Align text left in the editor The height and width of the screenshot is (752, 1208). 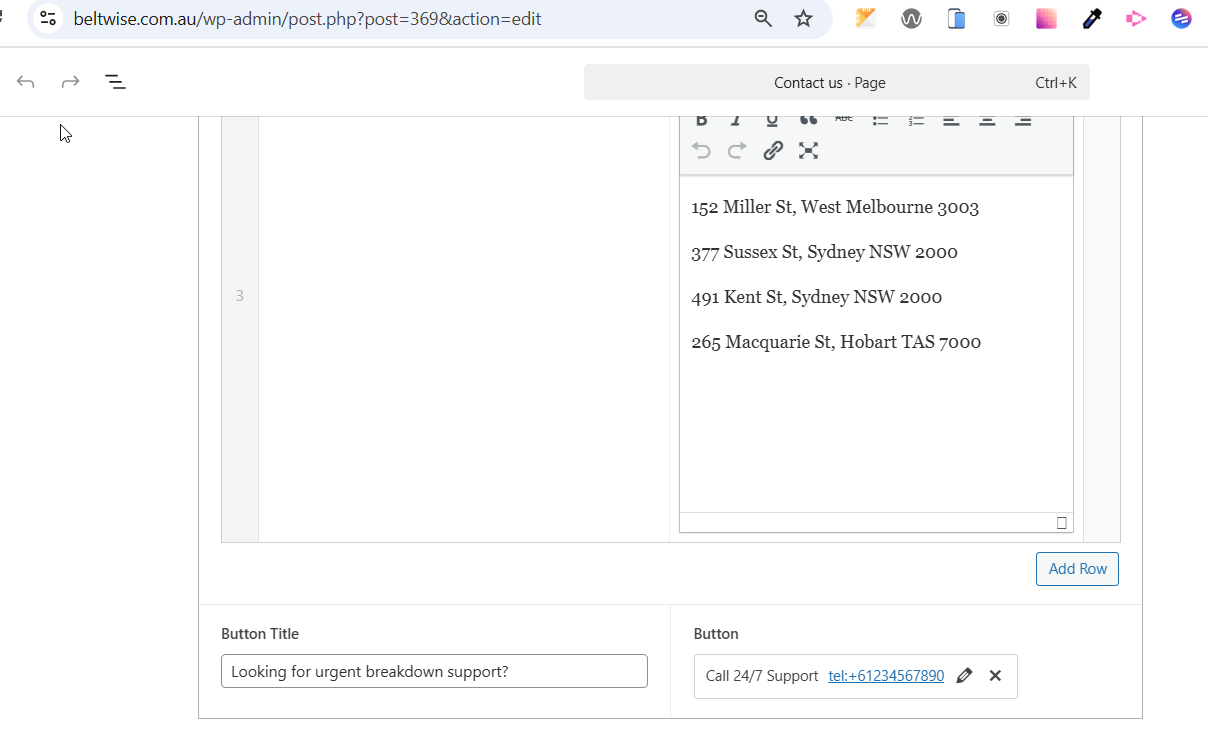[951, 120]
